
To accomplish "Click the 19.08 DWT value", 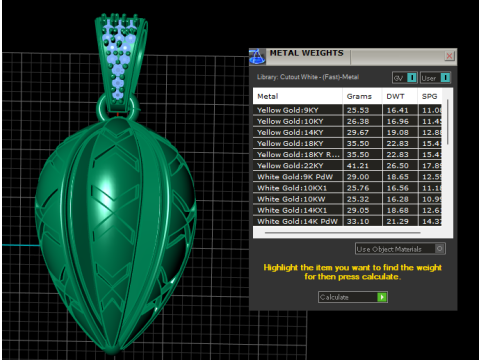I will coord(397,132).
